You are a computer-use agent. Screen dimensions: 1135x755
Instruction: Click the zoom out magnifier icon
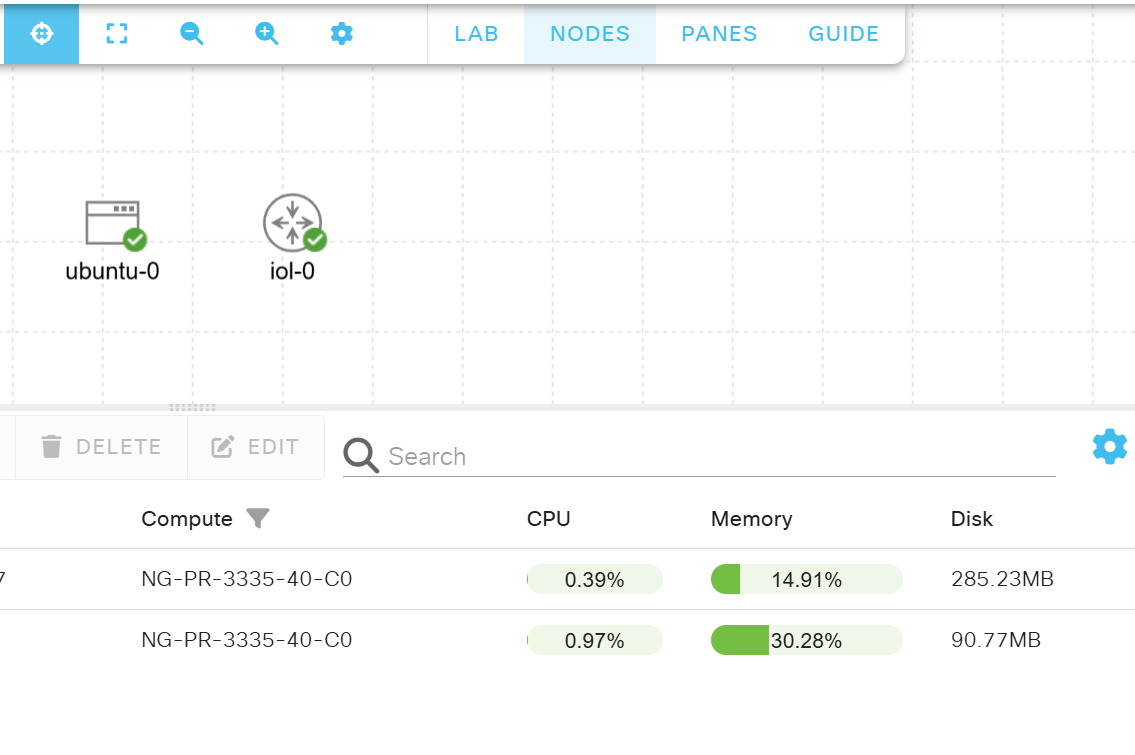coord(191,34)
